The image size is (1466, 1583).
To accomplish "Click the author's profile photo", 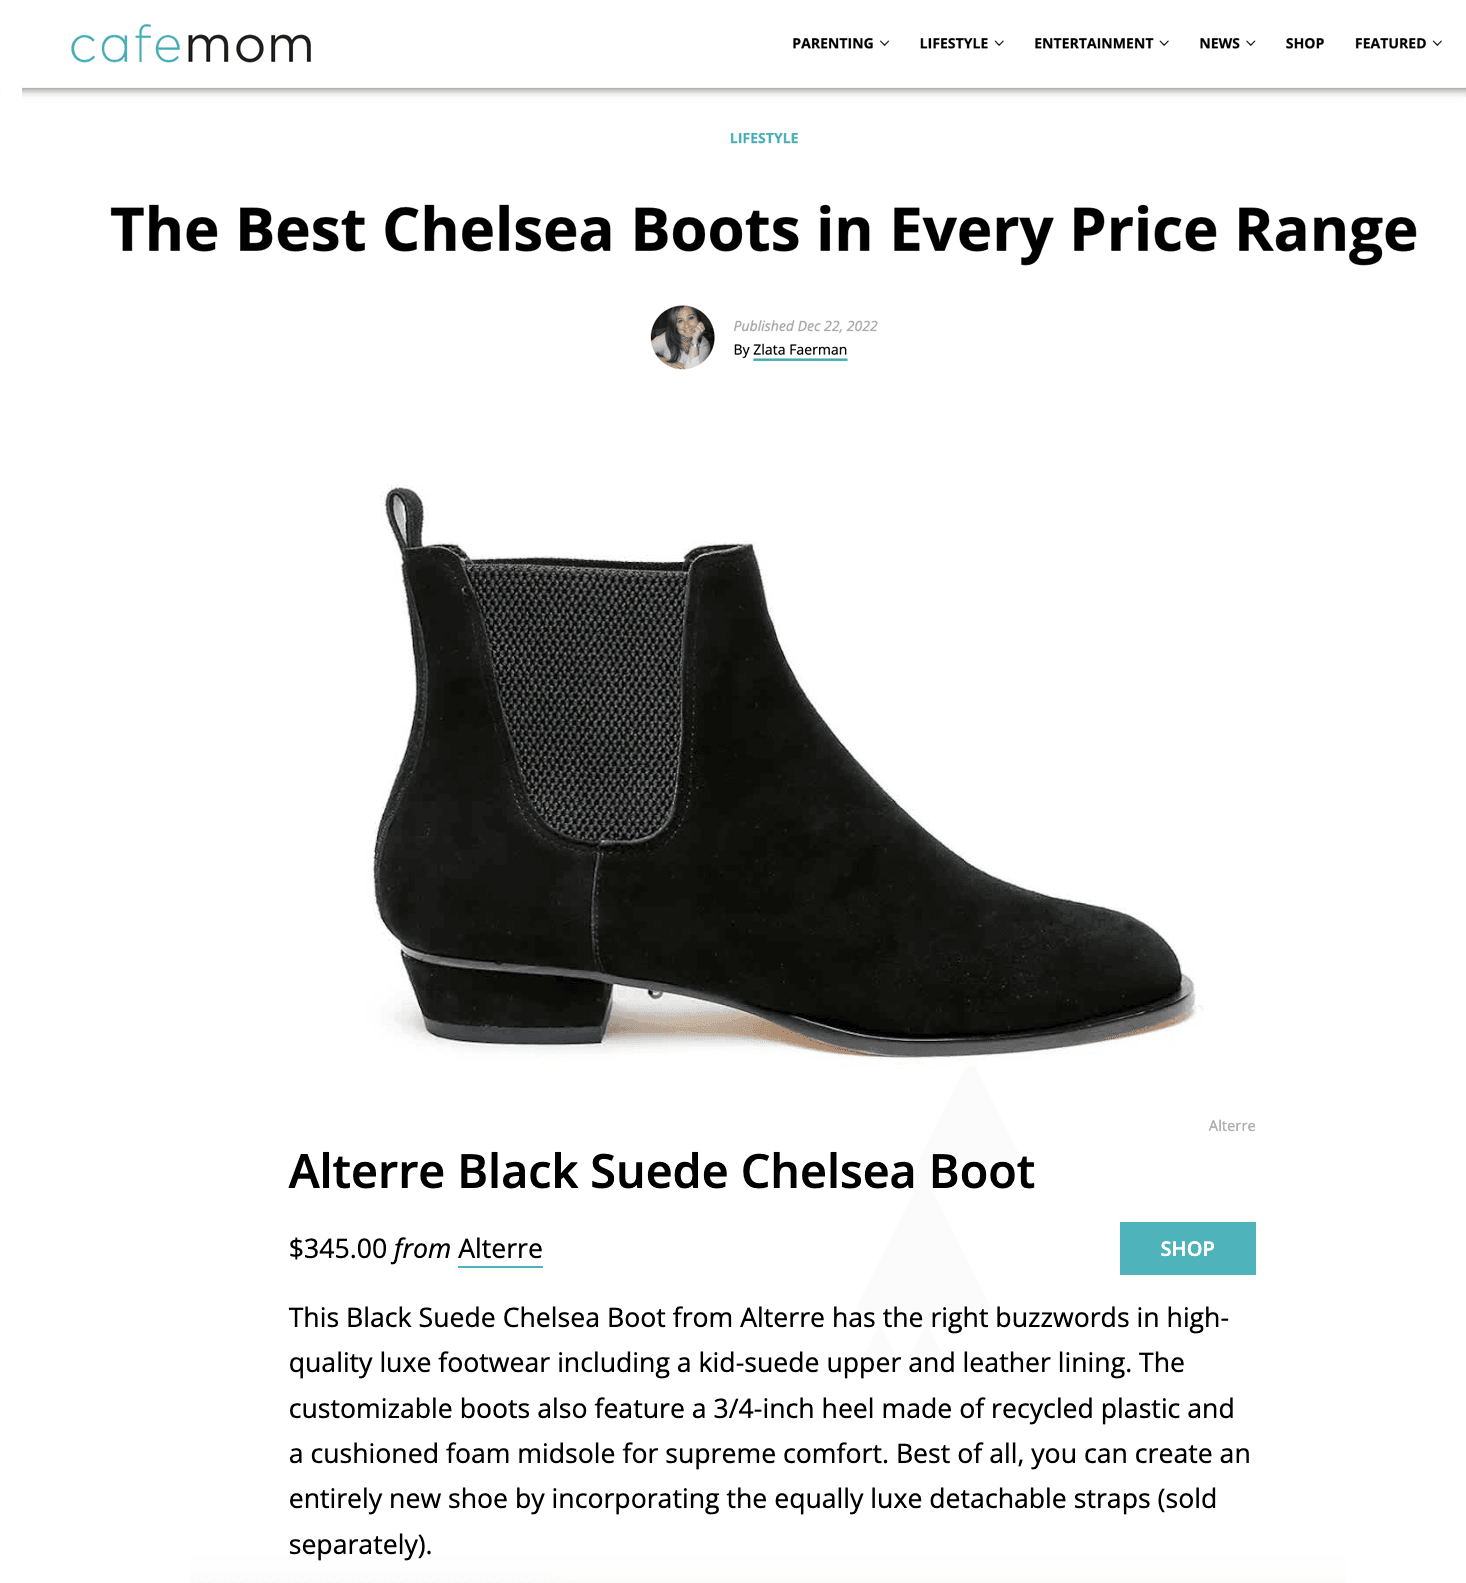I will pyautogui.click(x=684, y=337).
